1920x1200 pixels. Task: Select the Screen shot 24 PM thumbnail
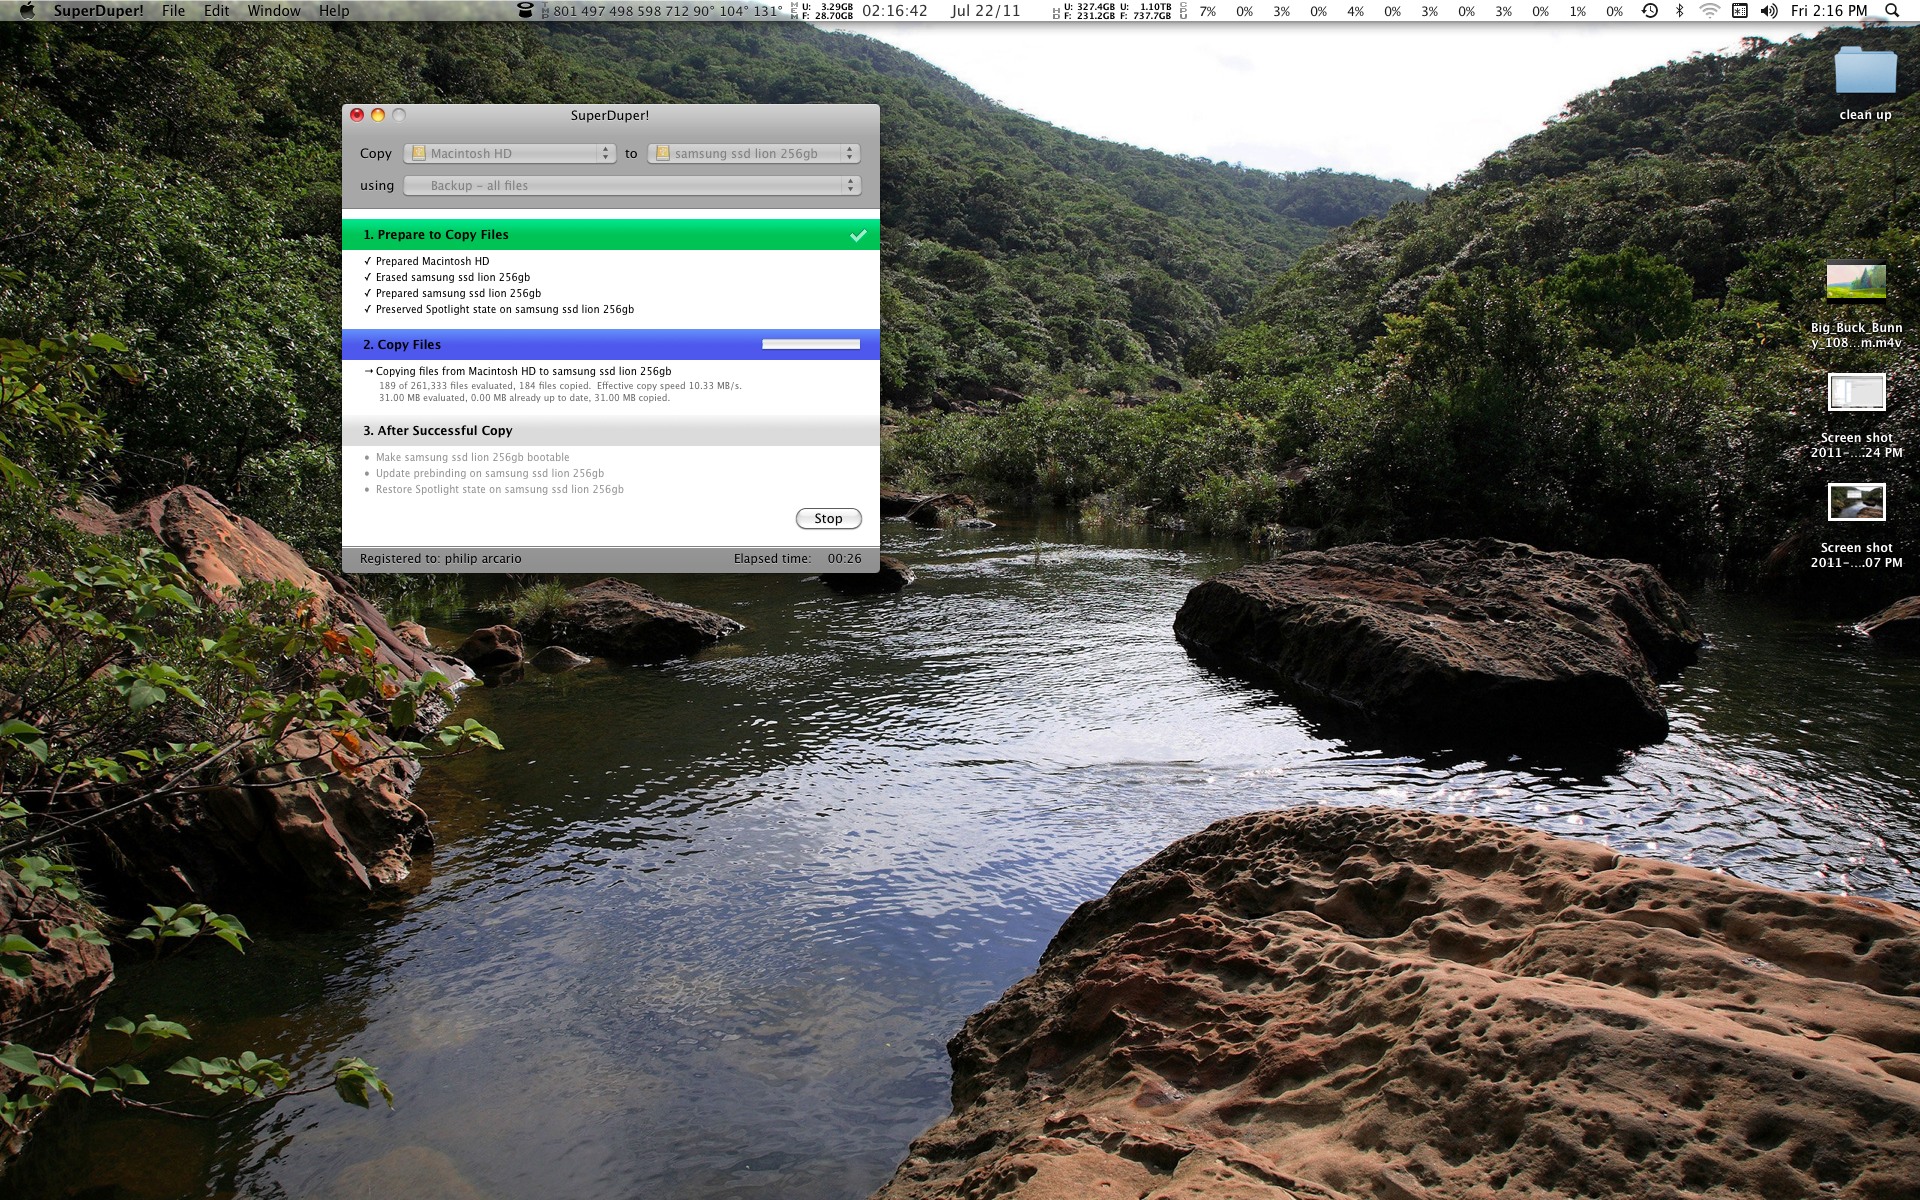tap(1856, 392)
